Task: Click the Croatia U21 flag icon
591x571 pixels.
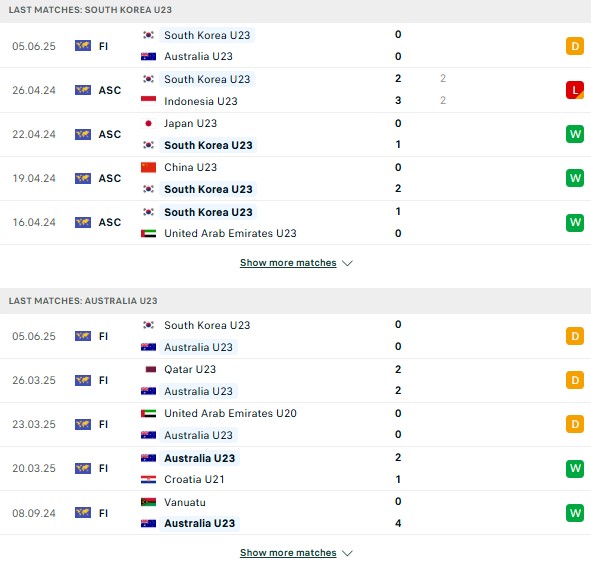Action: click(148, 479)
